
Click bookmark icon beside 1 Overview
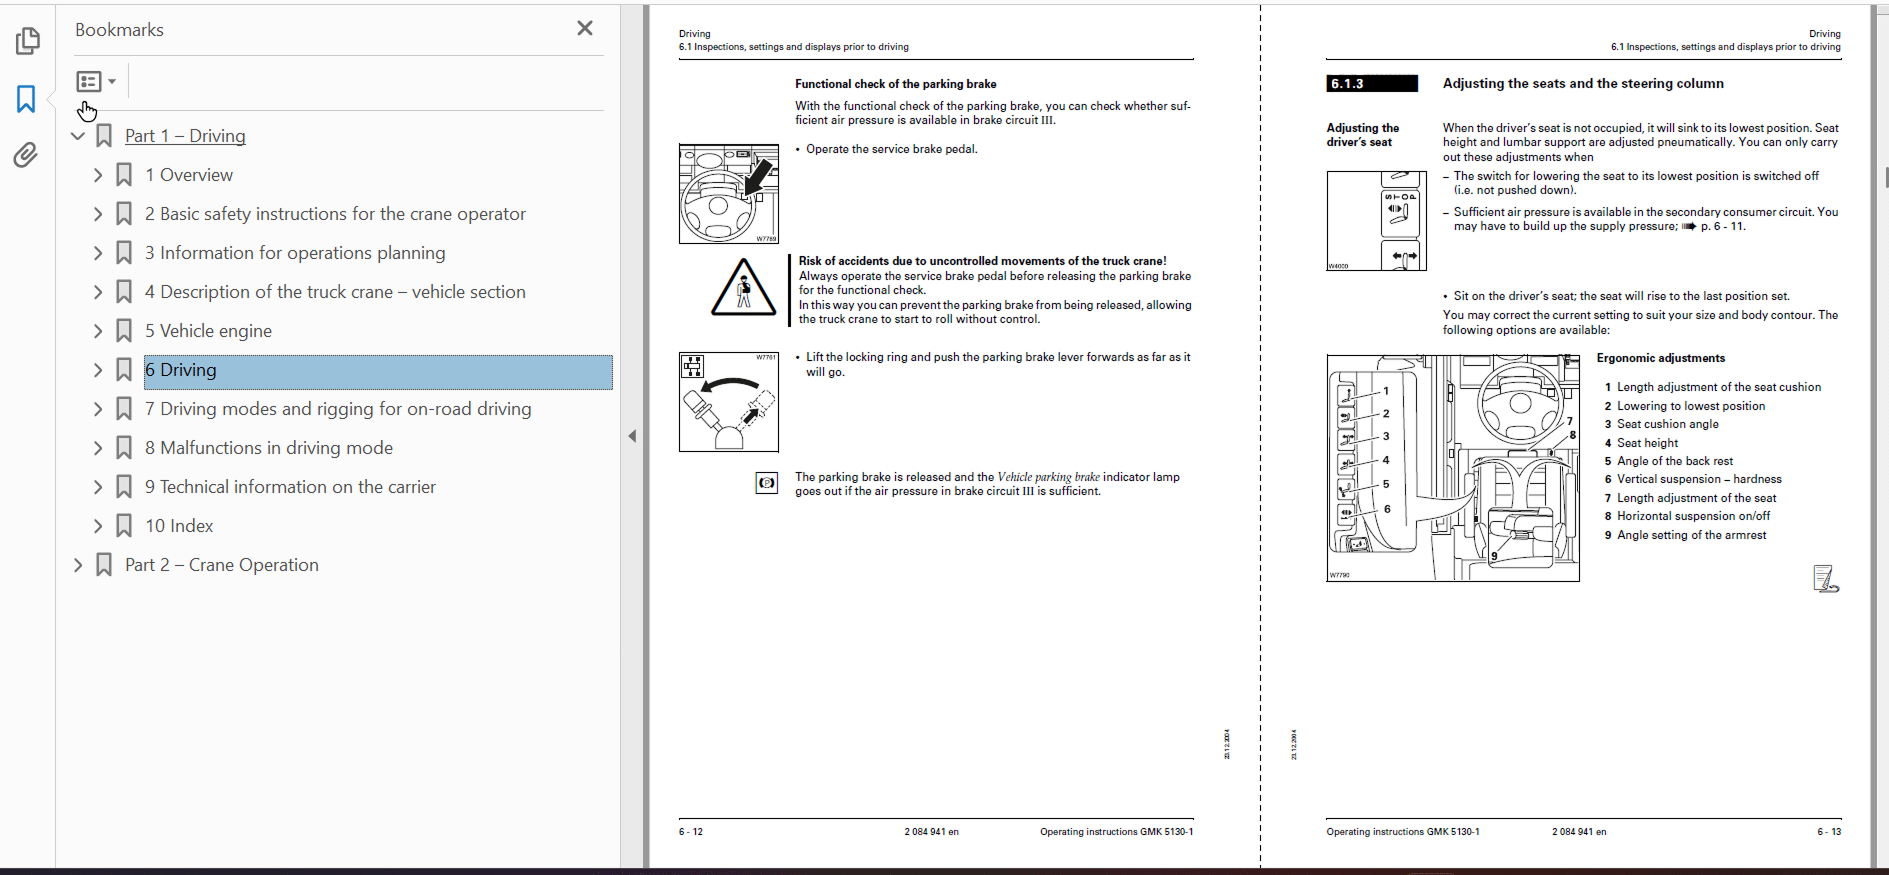[124, 175]
